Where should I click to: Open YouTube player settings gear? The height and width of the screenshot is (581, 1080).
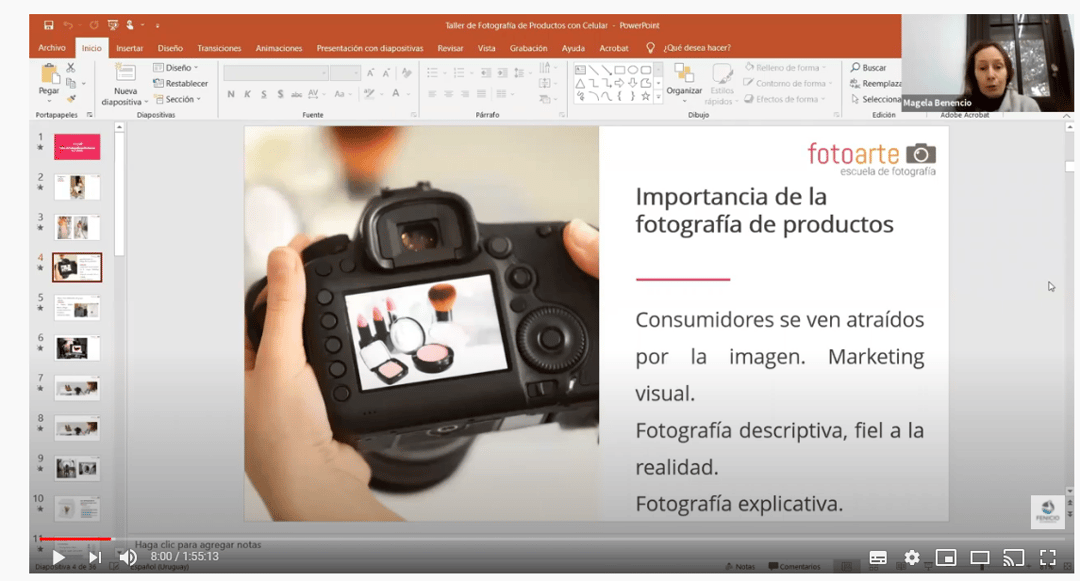912,557
